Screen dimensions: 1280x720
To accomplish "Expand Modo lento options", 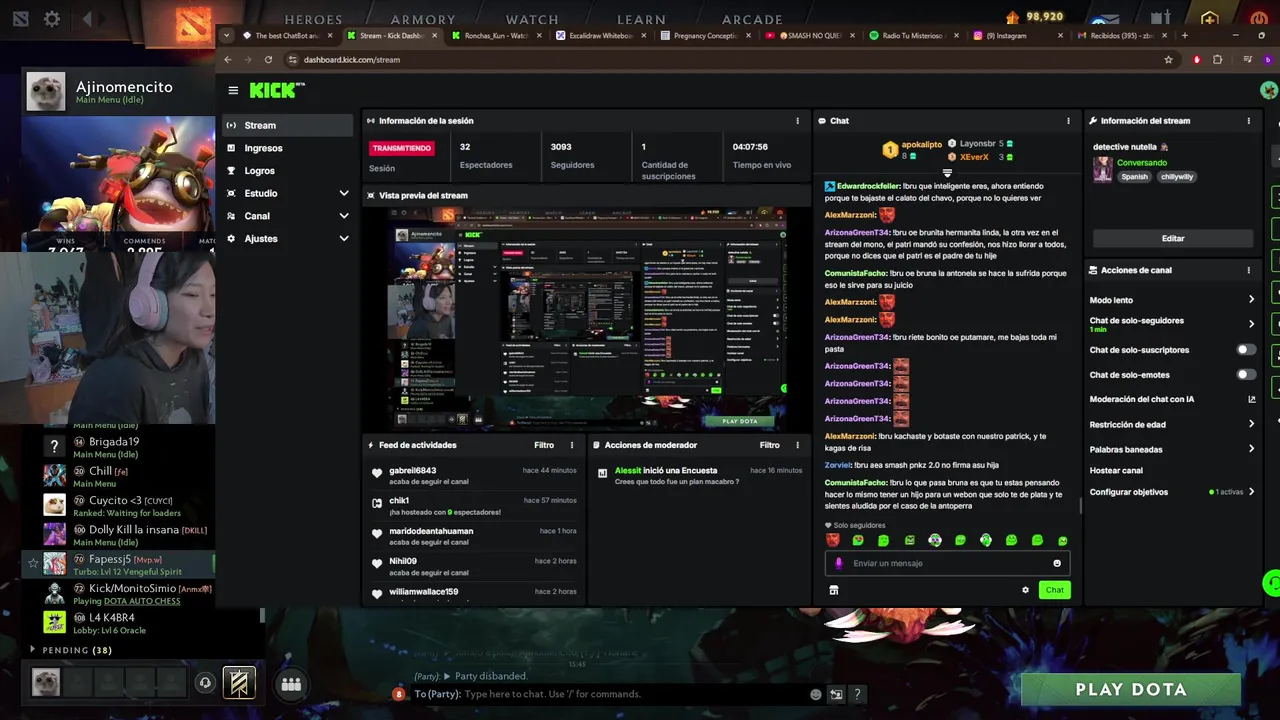I will tap(1251, 300).
